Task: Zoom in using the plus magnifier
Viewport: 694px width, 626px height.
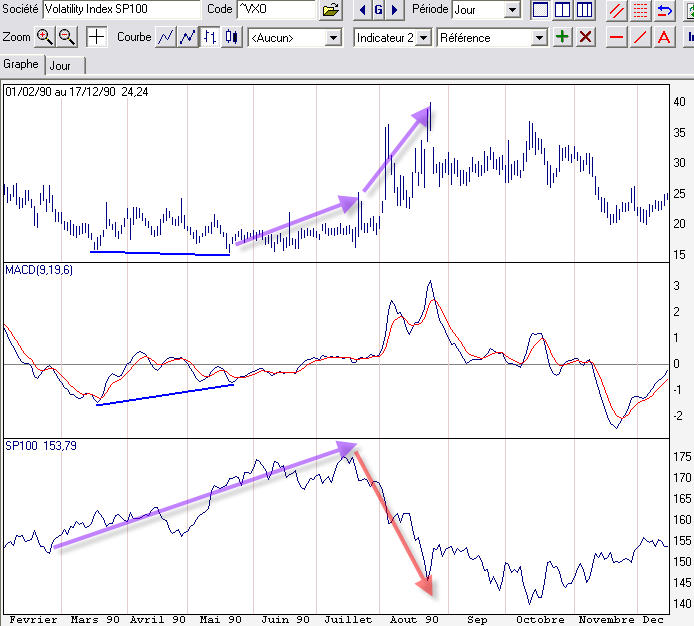Action: click(44, 37)
